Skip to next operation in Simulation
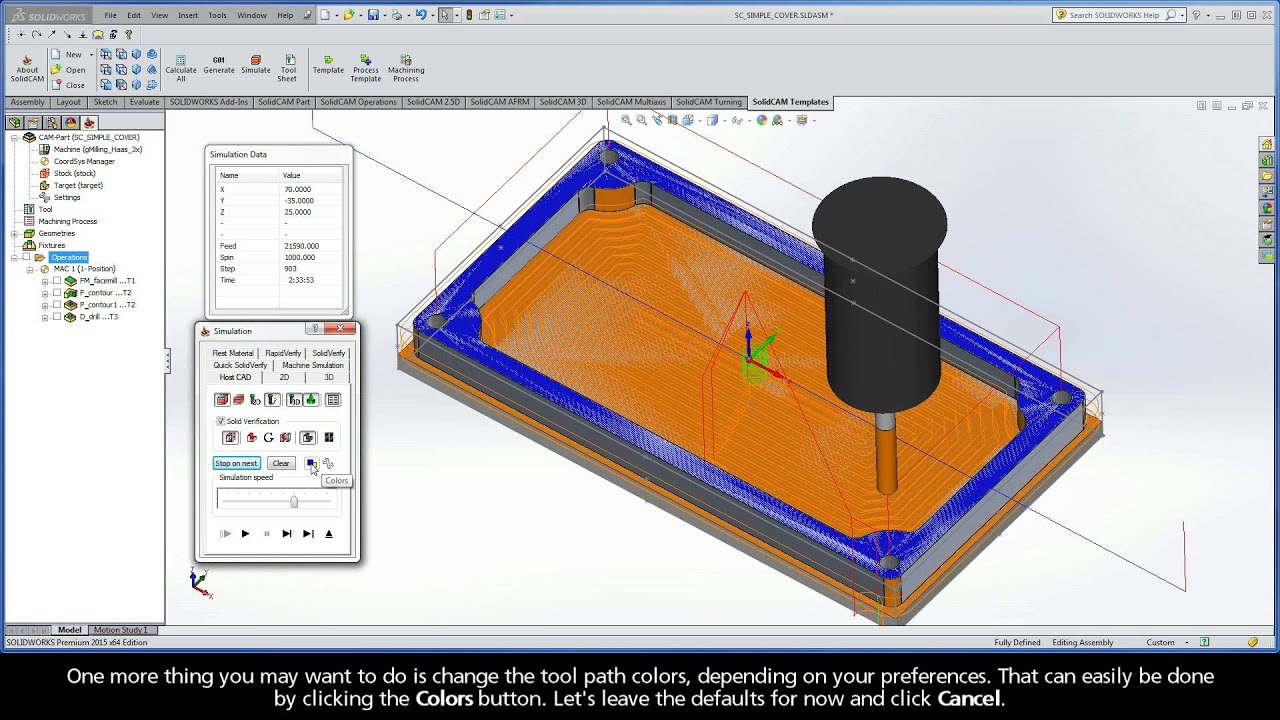Screen dimensions: 1280x720 coord(308,534)
